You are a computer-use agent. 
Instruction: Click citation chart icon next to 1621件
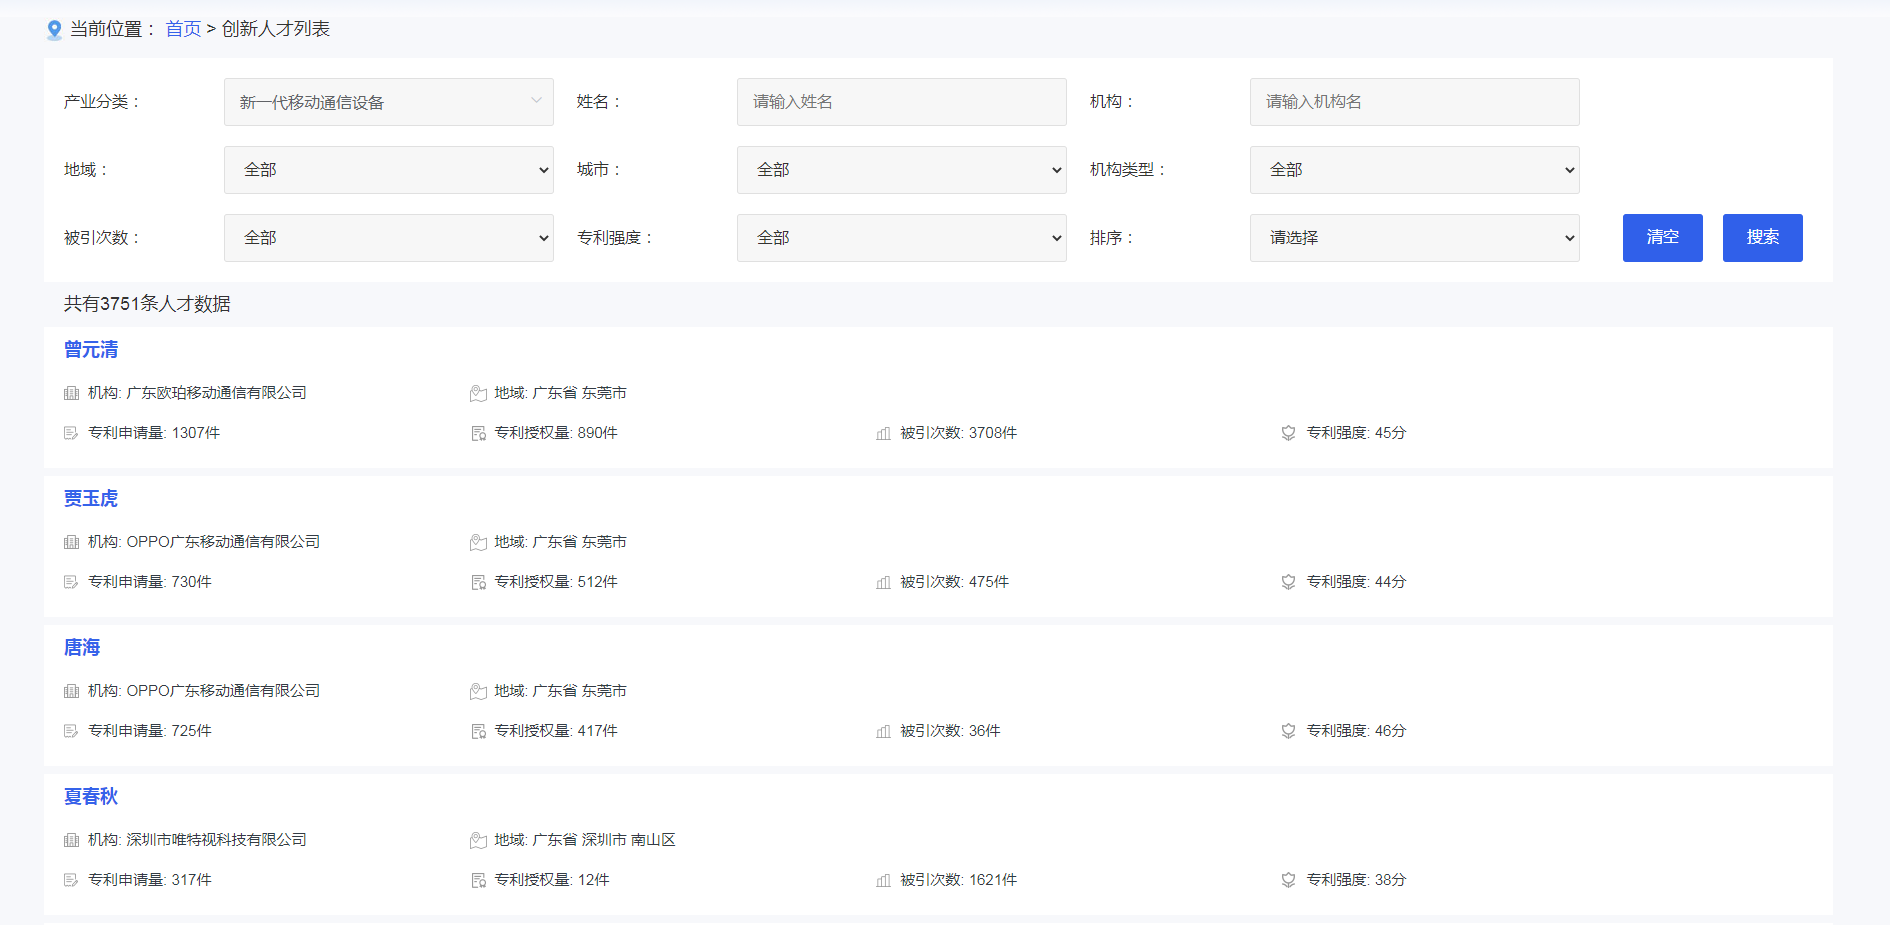[x=883, y=881]
